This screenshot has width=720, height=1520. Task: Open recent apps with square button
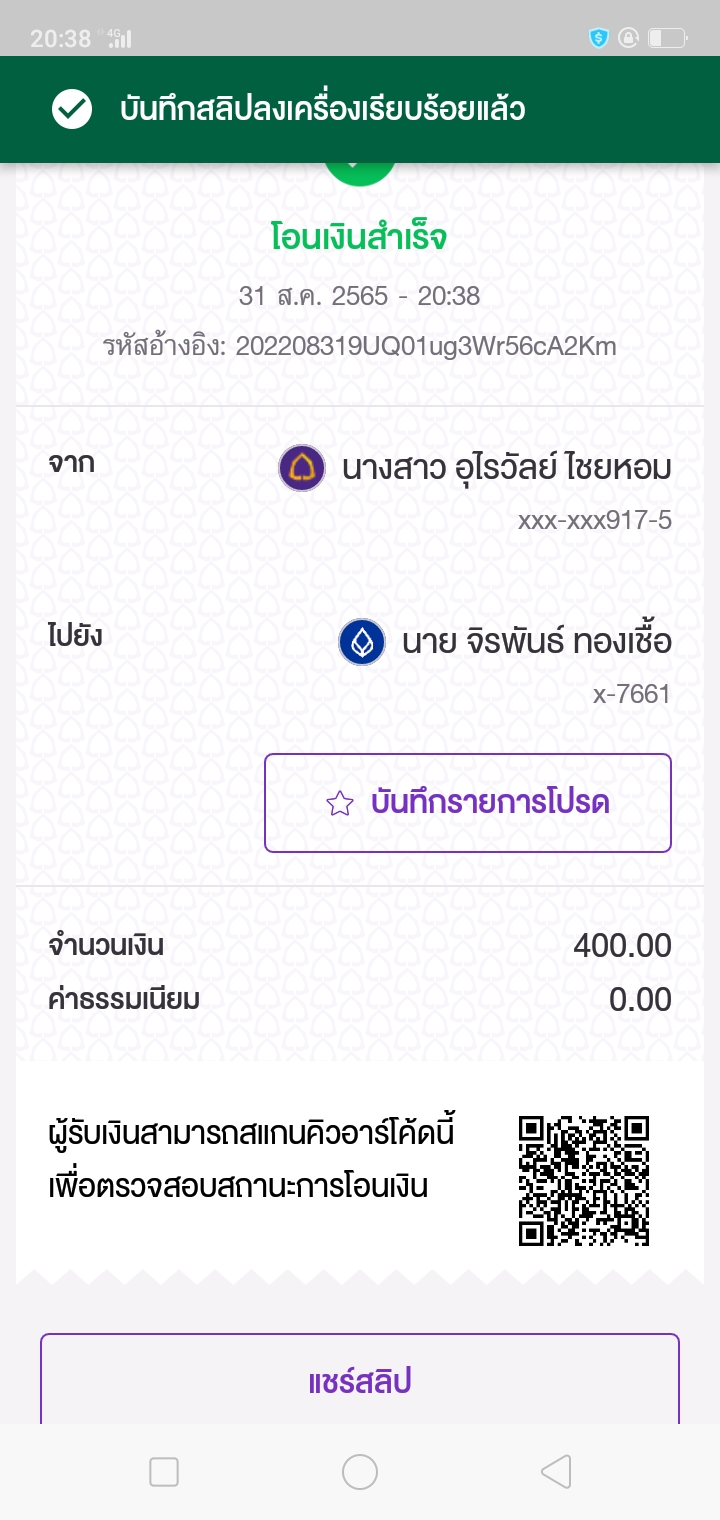pyautogui.click(x=163, y=1472)
